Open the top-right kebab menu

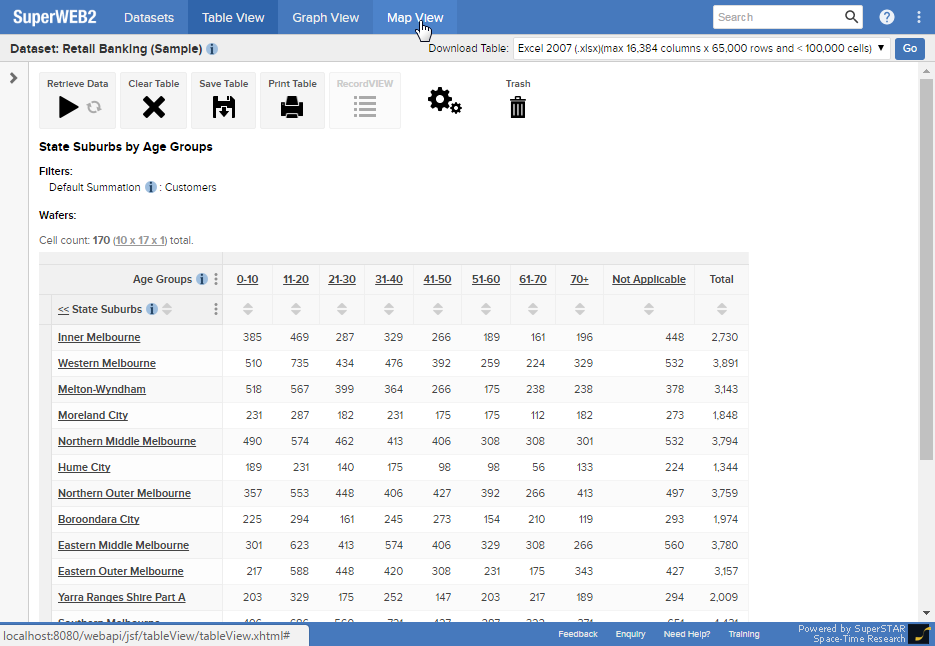click(x=919, y=17)
